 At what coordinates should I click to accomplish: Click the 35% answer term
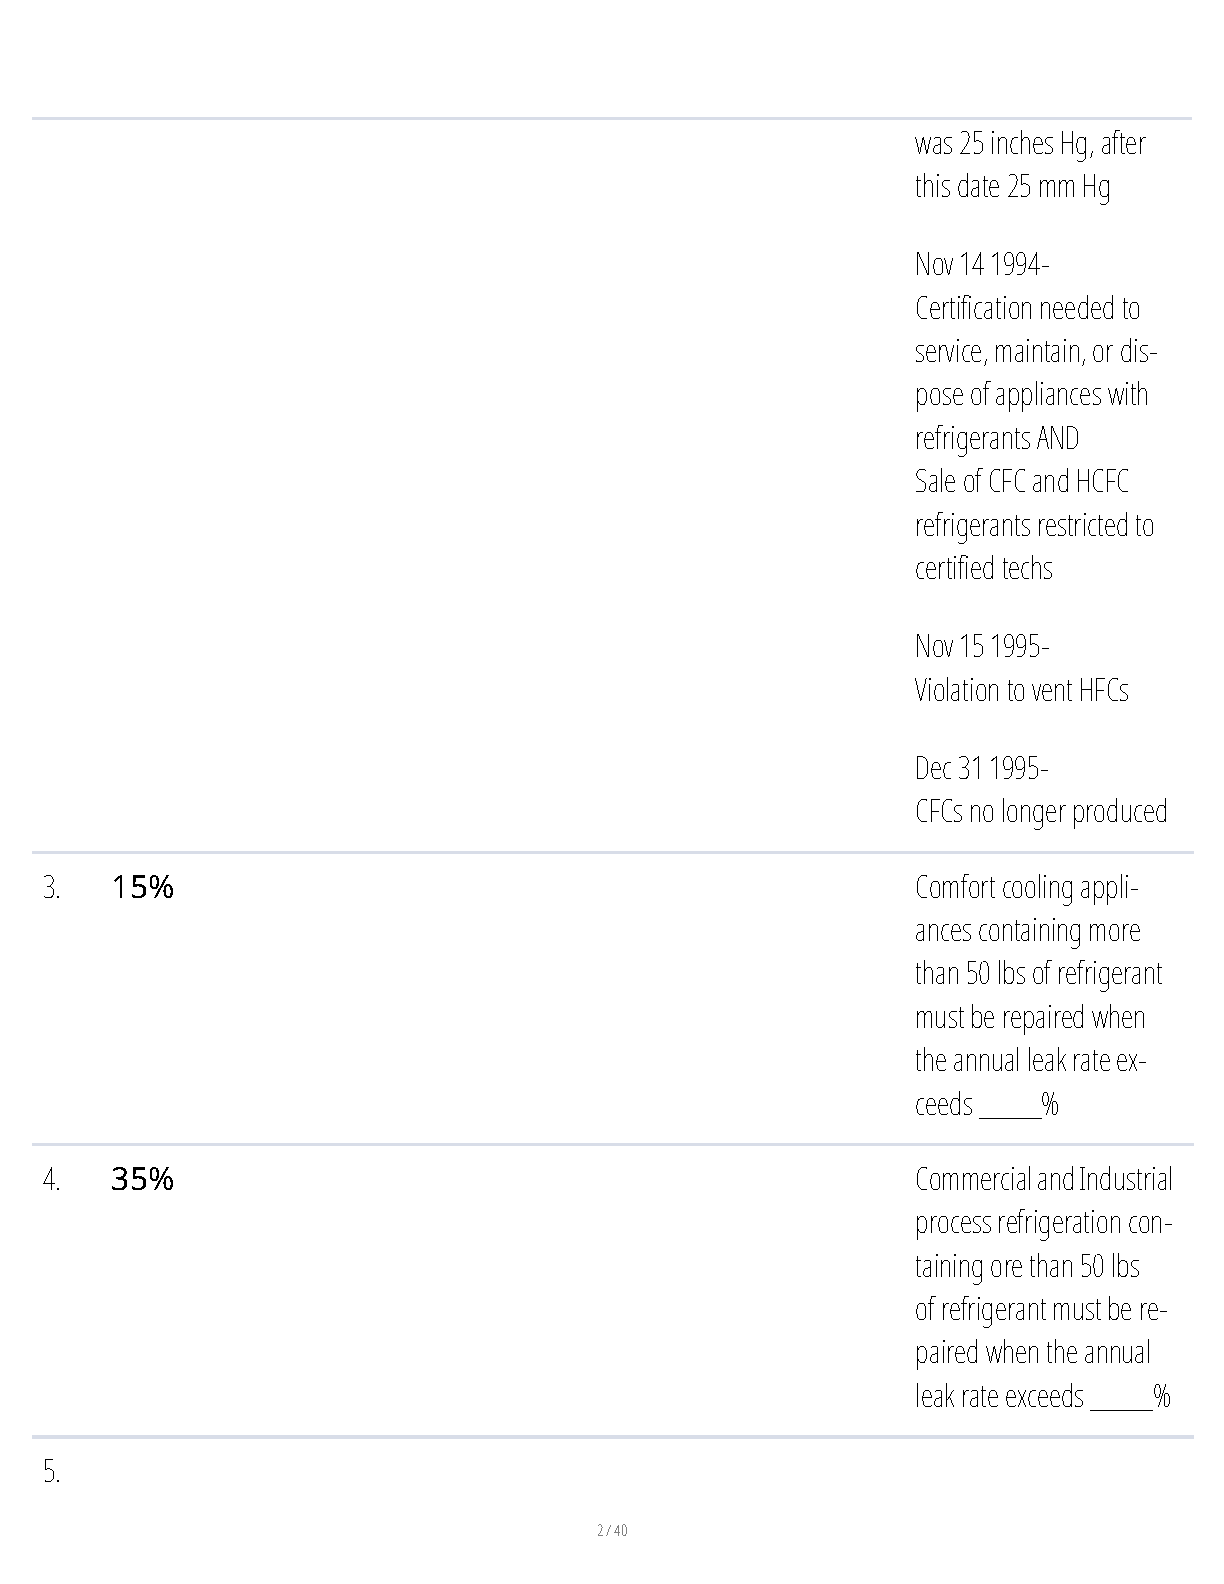point(142,1180)
